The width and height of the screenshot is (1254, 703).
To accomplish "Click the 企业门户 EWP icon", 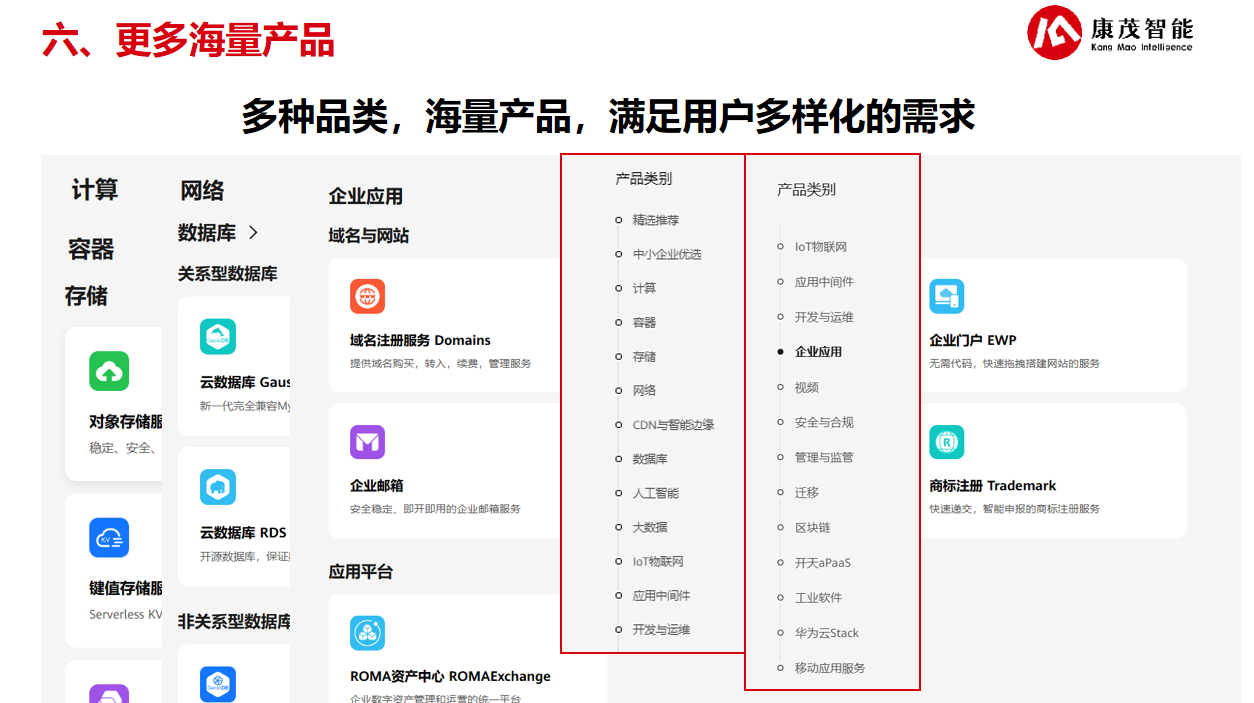I will 946,296.
